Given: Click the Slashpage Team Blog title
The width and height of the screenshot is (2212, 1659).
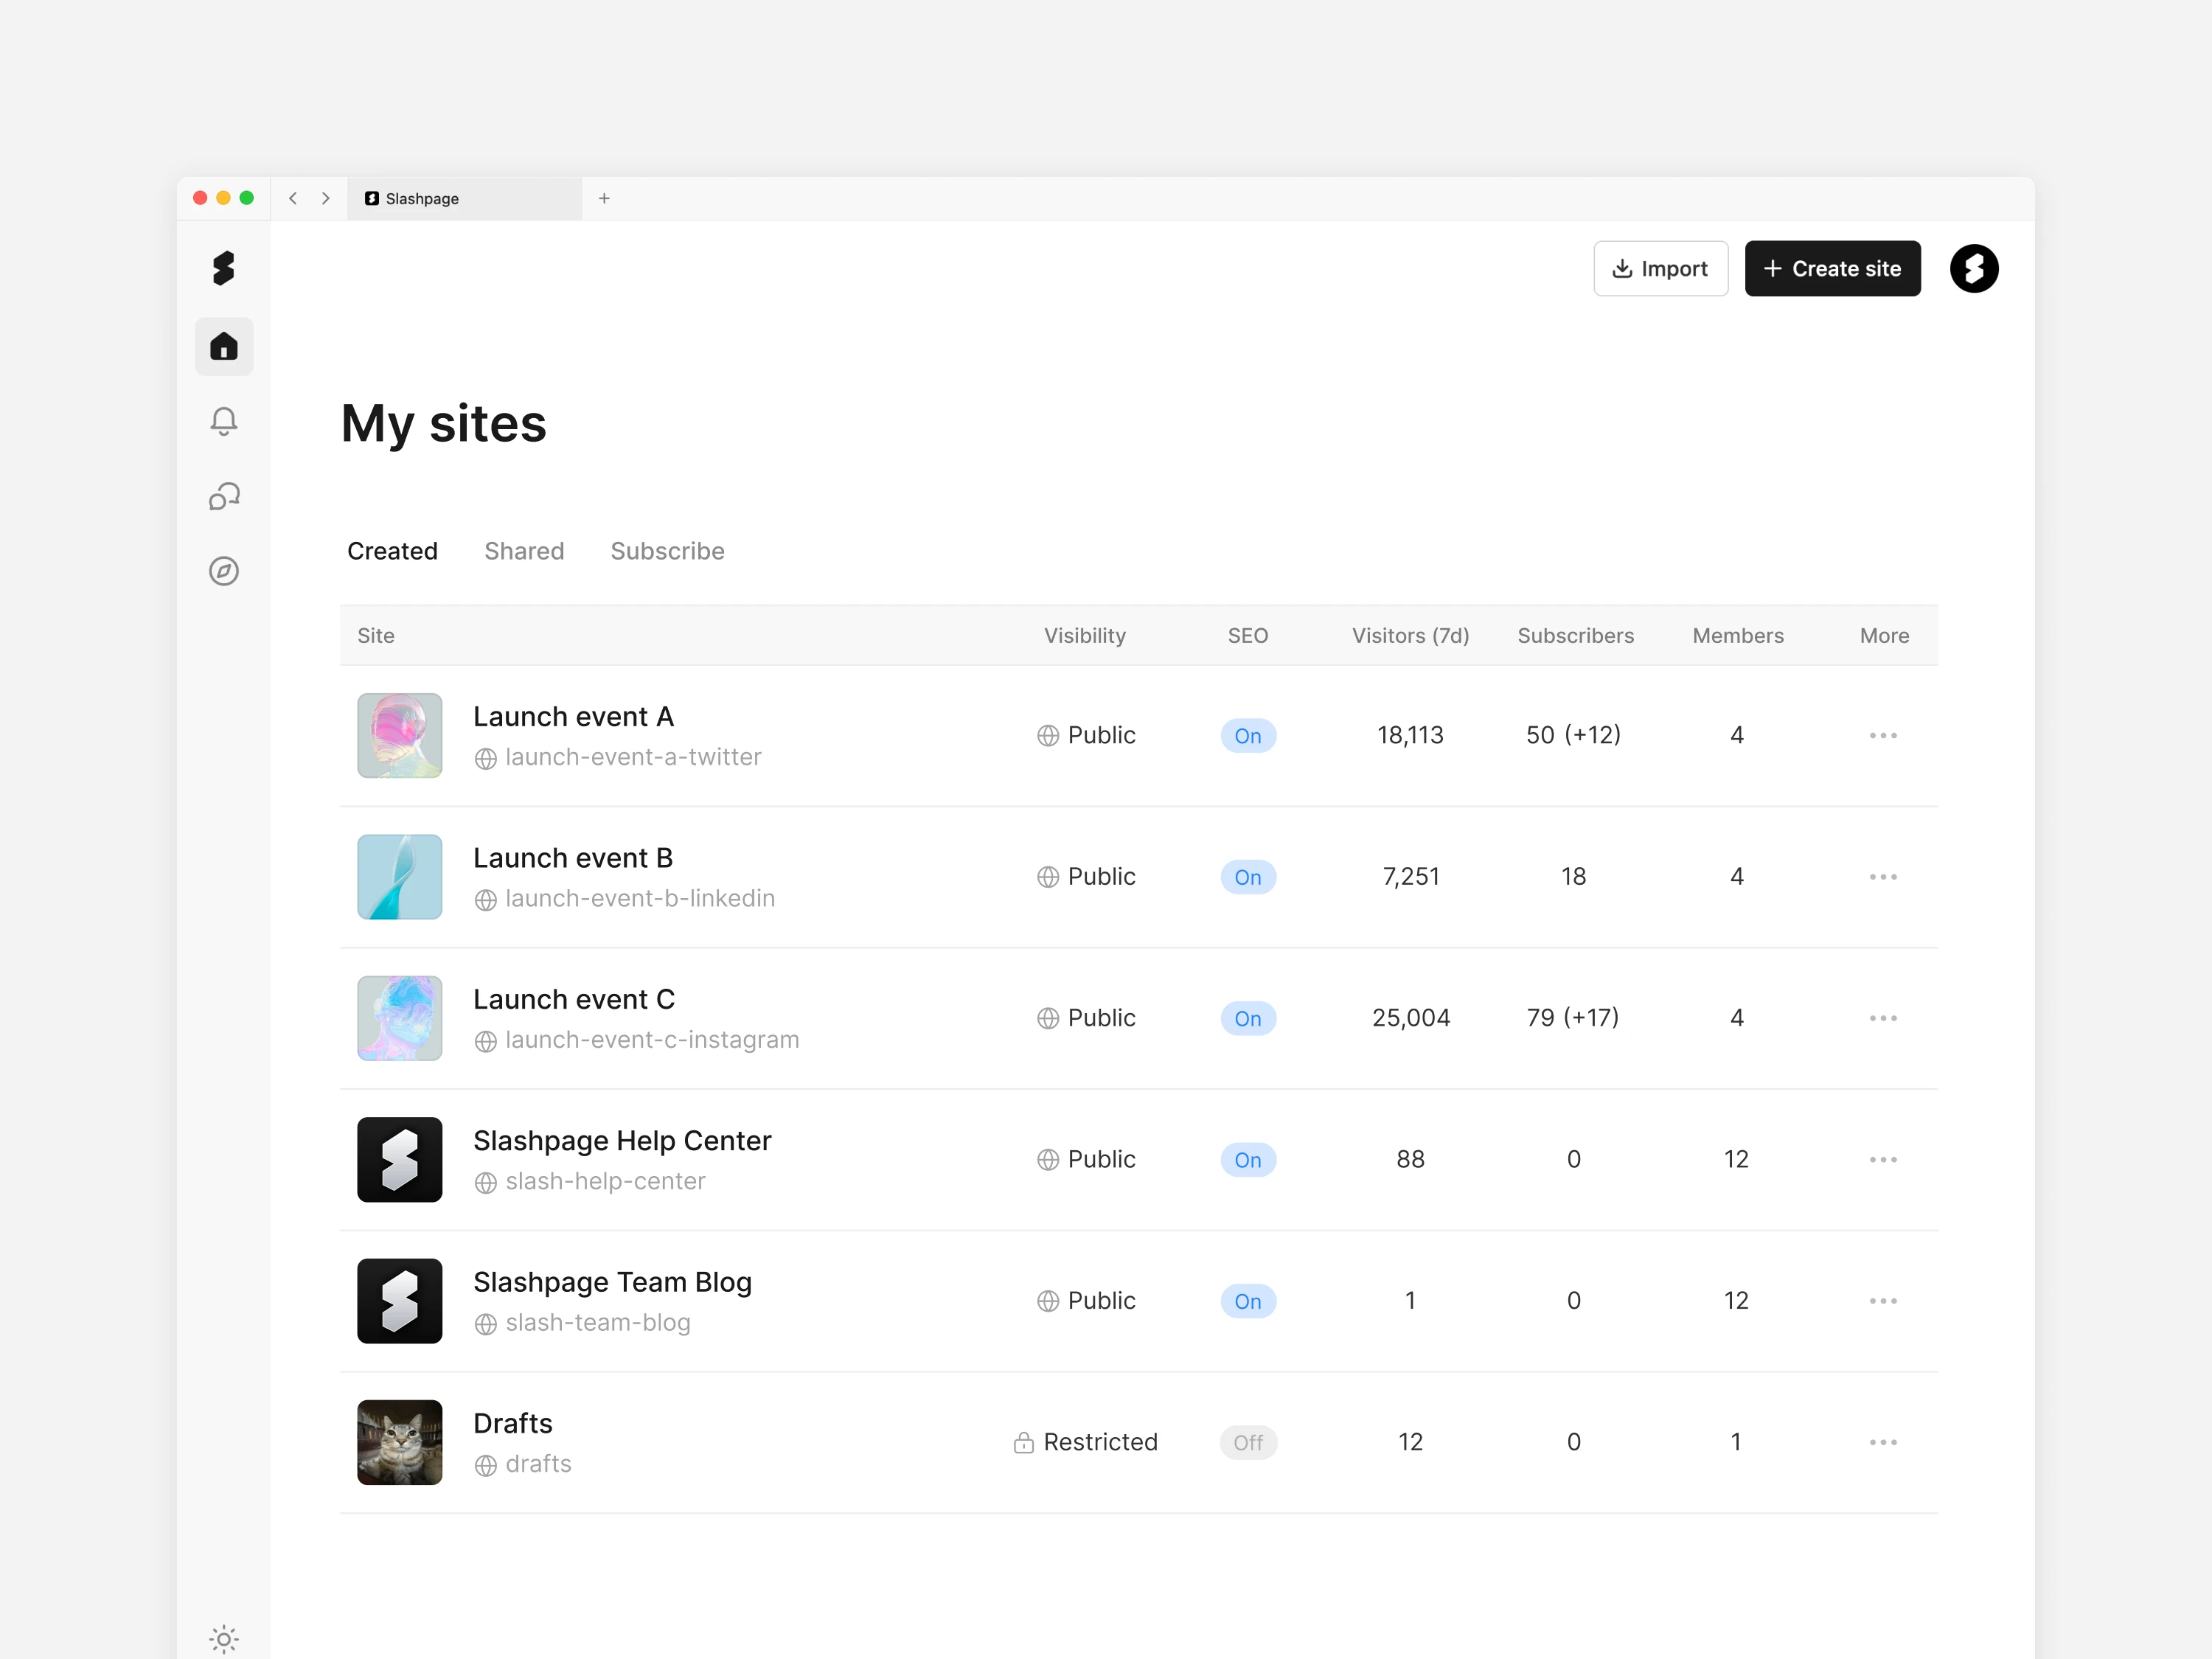Looking at the screenshot, I should (x=612, y=1282).
